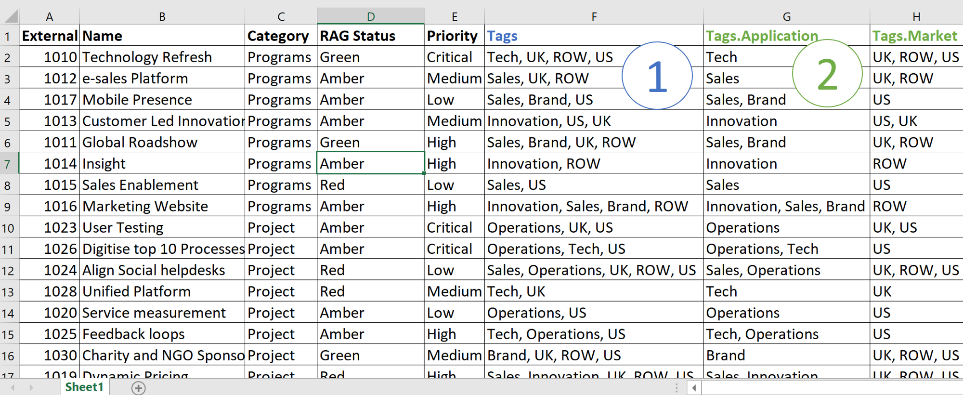Click ID cell 1028
Viewport: 963px width, 395px height.
(x=49, y=291)
